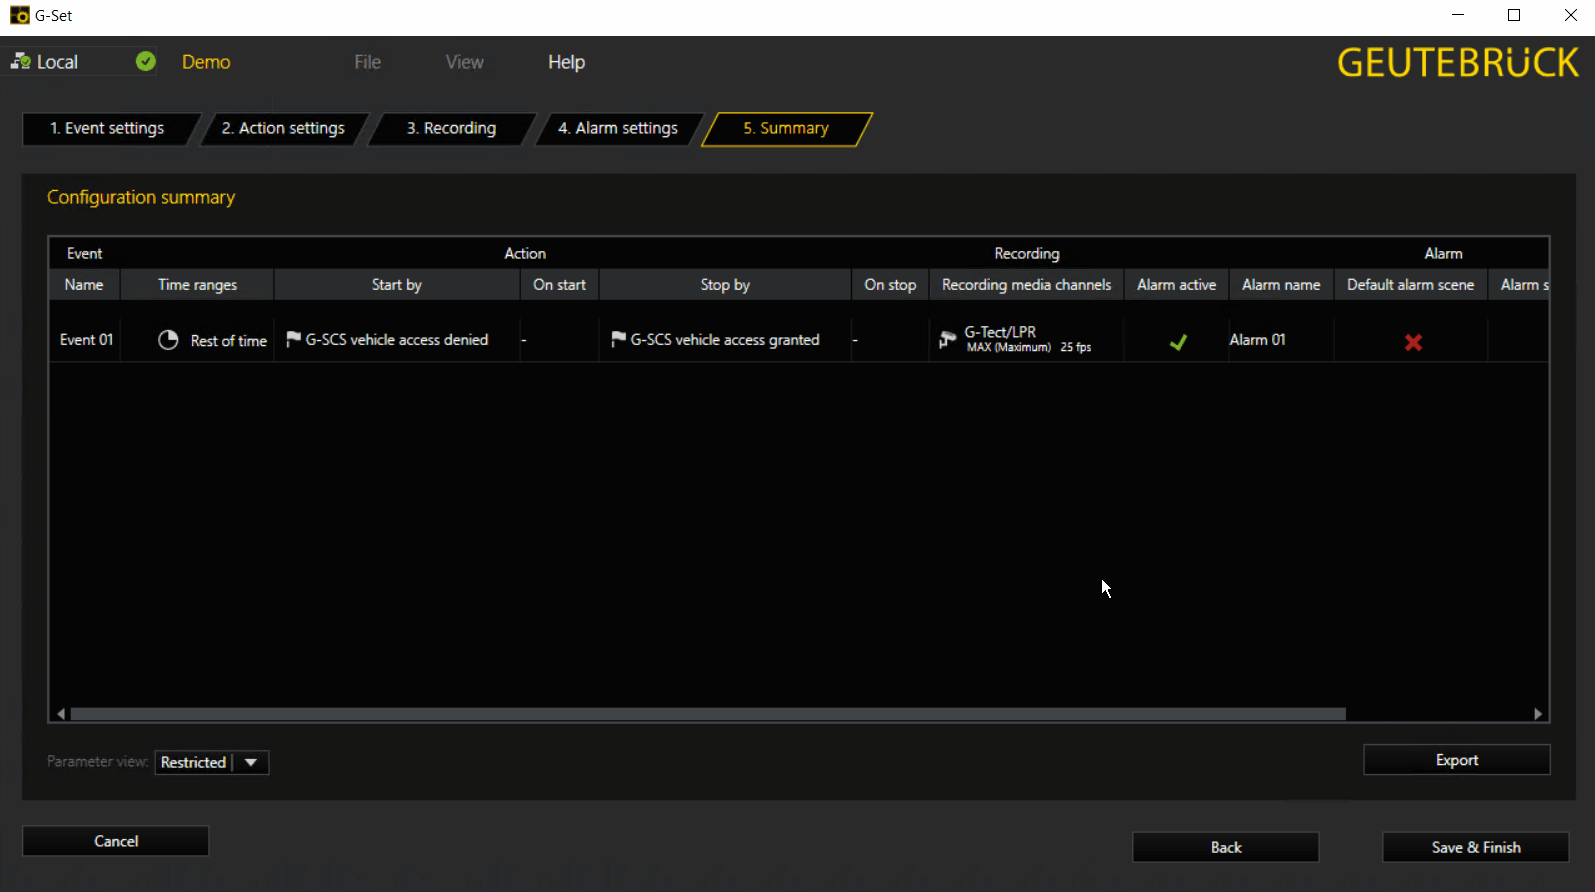Click the G-Tect/LPR recording channel text

pos(1000,332)
